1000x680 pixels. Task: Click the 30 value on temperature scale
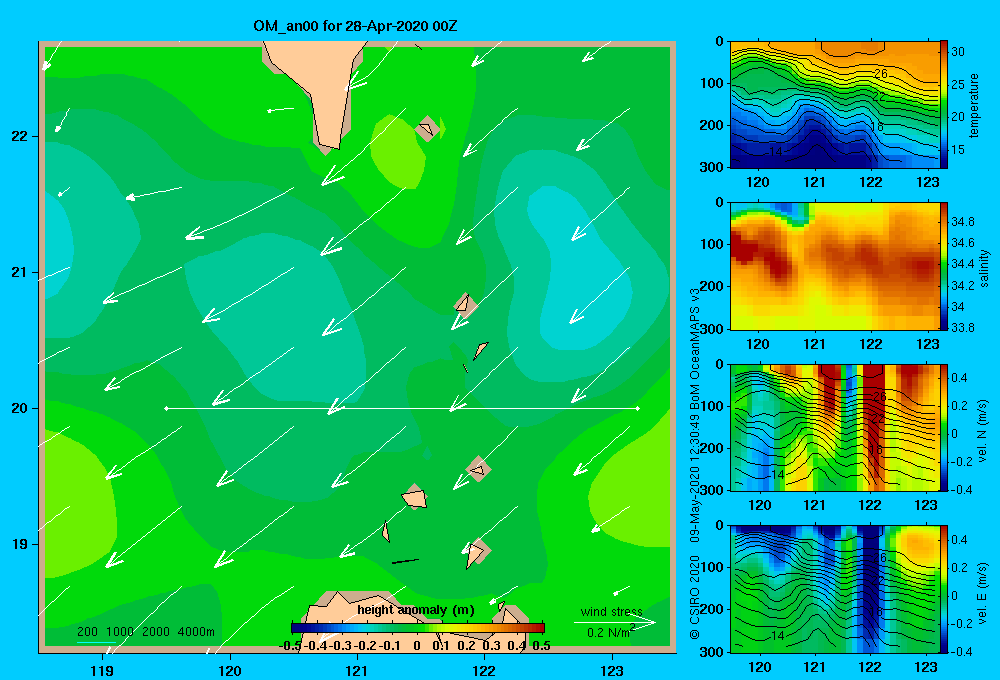pyautogui.click(x=958, y=52)
